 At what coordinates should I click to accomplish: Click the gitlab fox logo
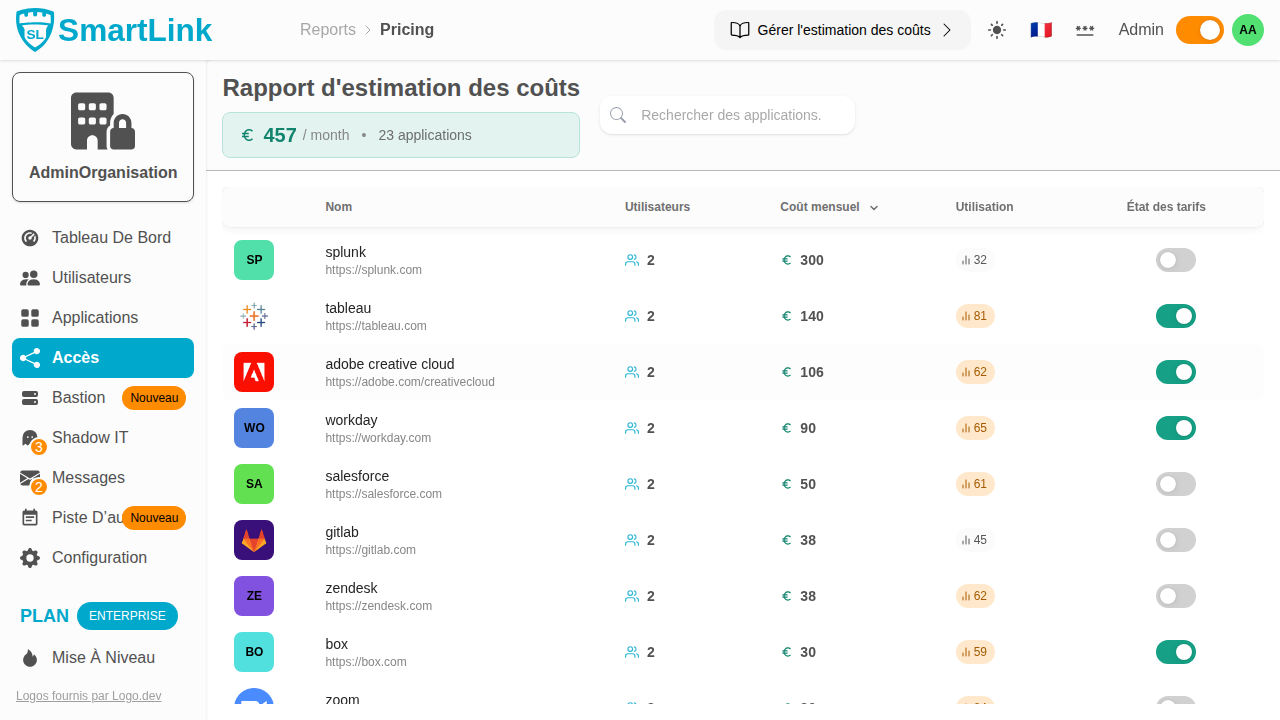(x=254, y=540)
